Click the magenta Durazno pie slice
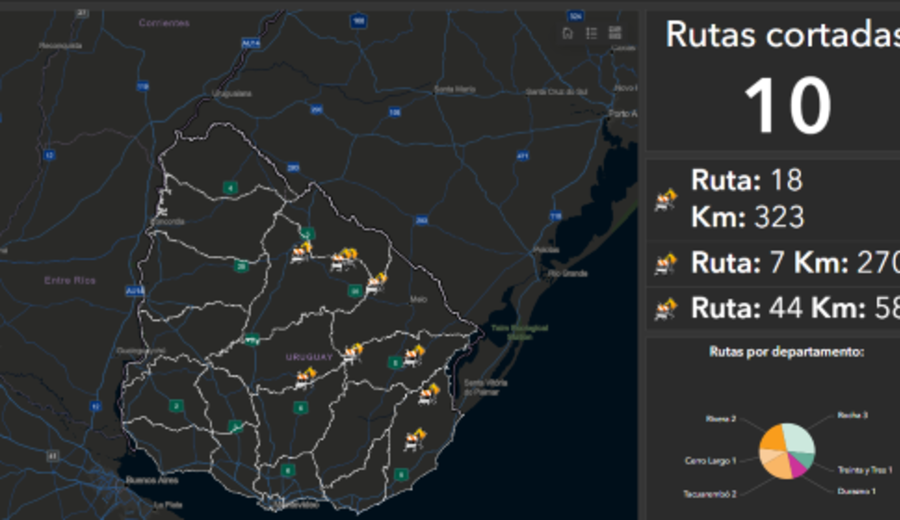The width and height of the screenshot is (900, 520). (x=797, y=465)
